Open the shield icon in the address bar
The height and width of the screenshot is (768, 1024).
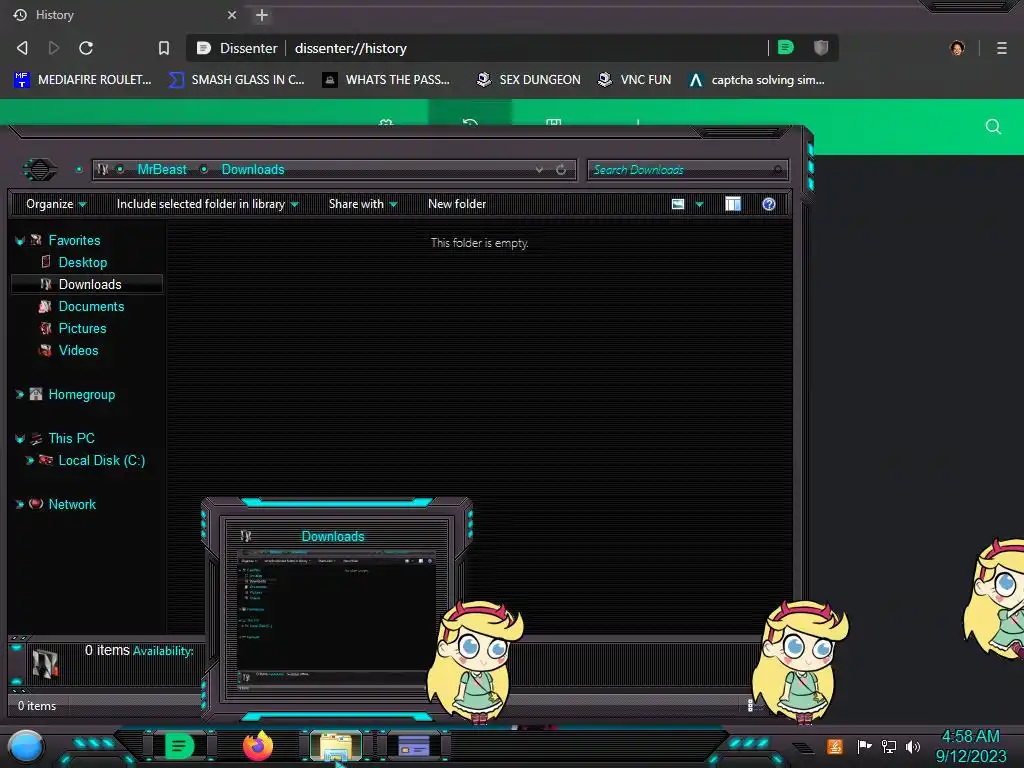pos(821,47)
